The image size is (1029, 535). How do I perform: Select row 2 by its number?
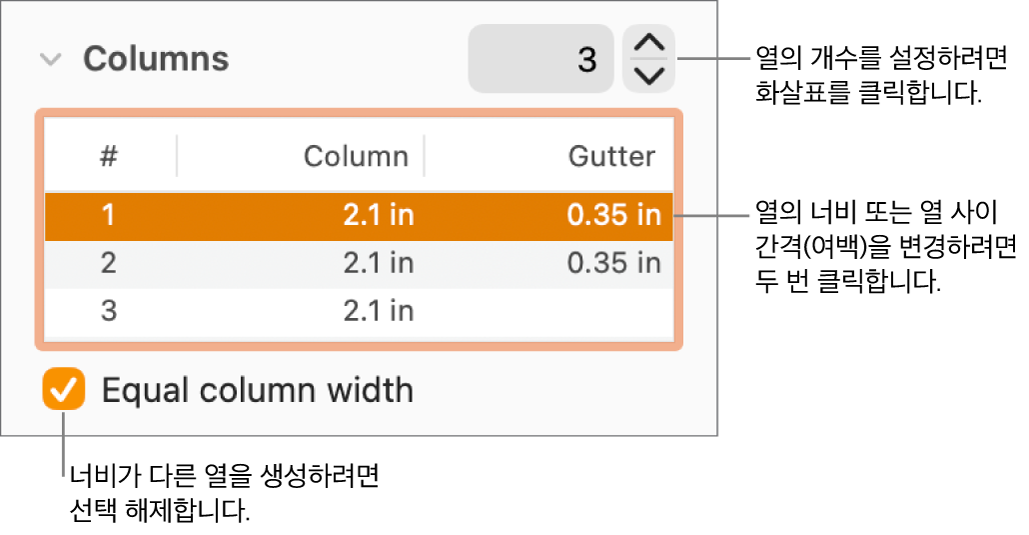point(109,263)
